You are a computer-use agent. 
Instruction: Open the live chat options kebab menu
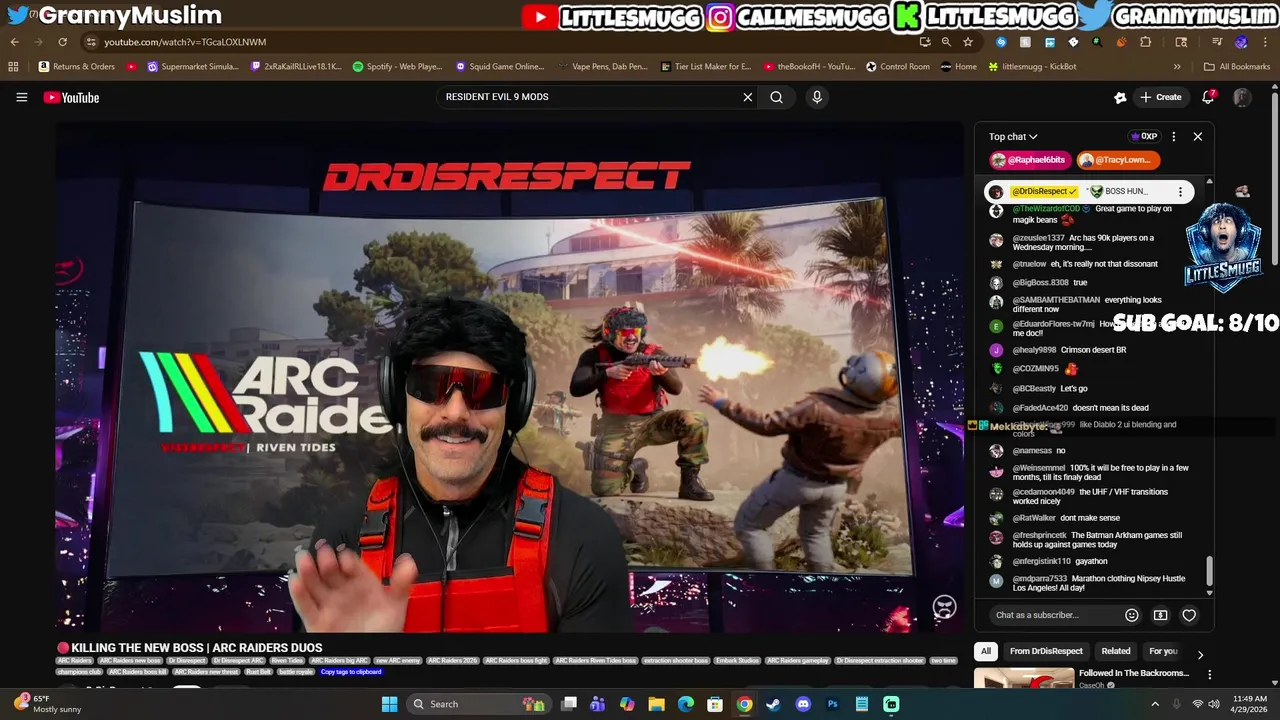[1174, 137]
